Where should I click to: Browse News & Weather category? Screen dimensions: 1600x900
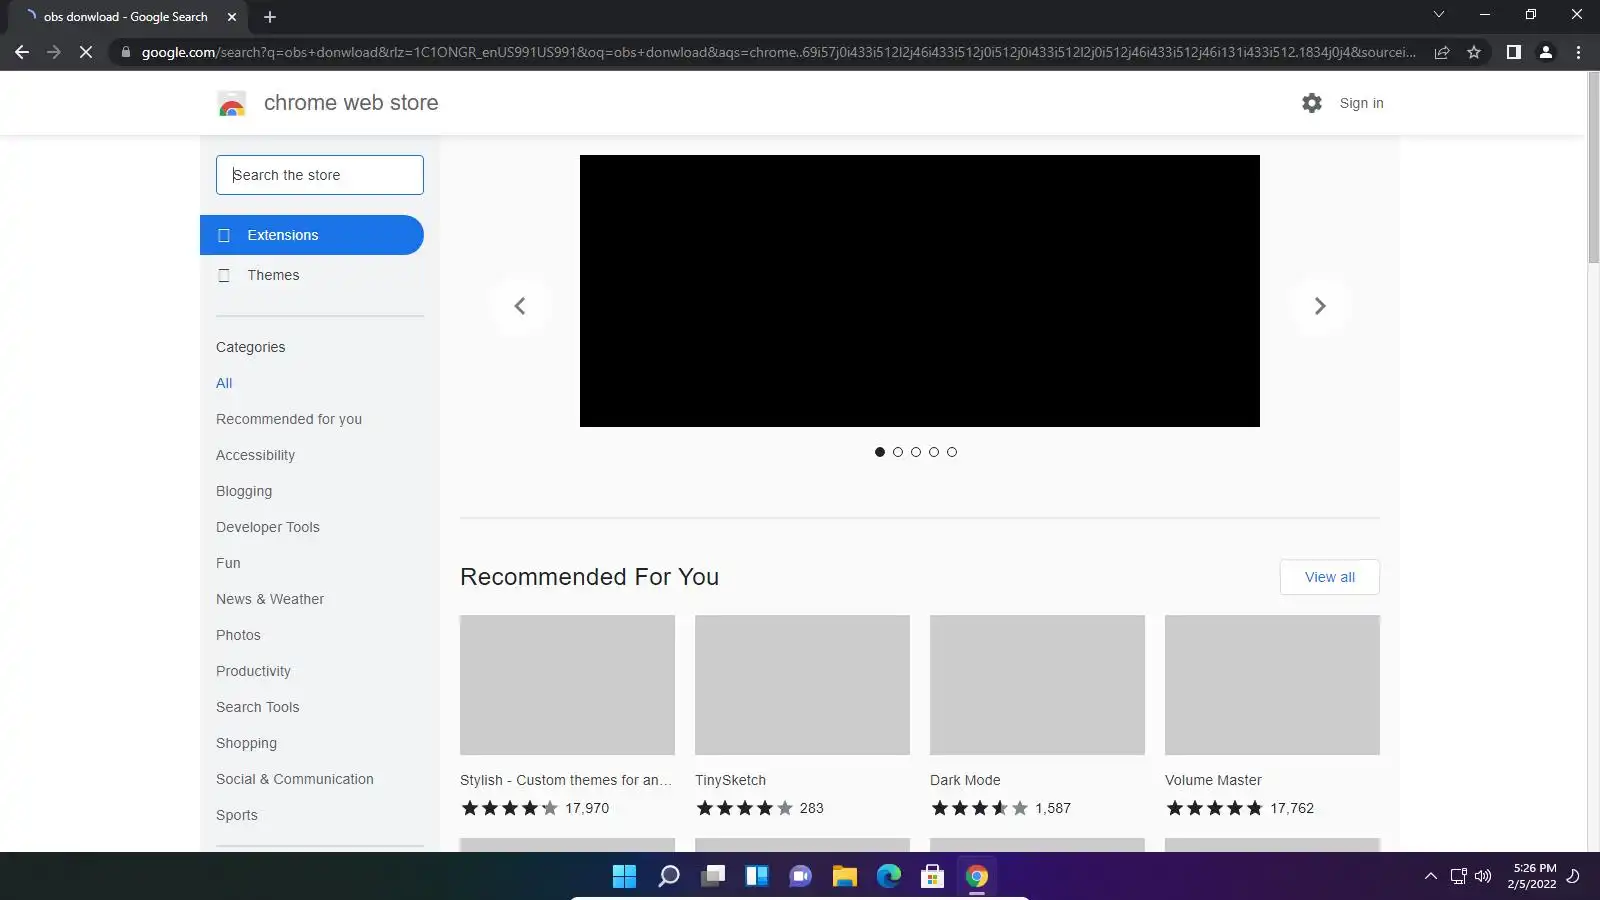tap(270, 599)
